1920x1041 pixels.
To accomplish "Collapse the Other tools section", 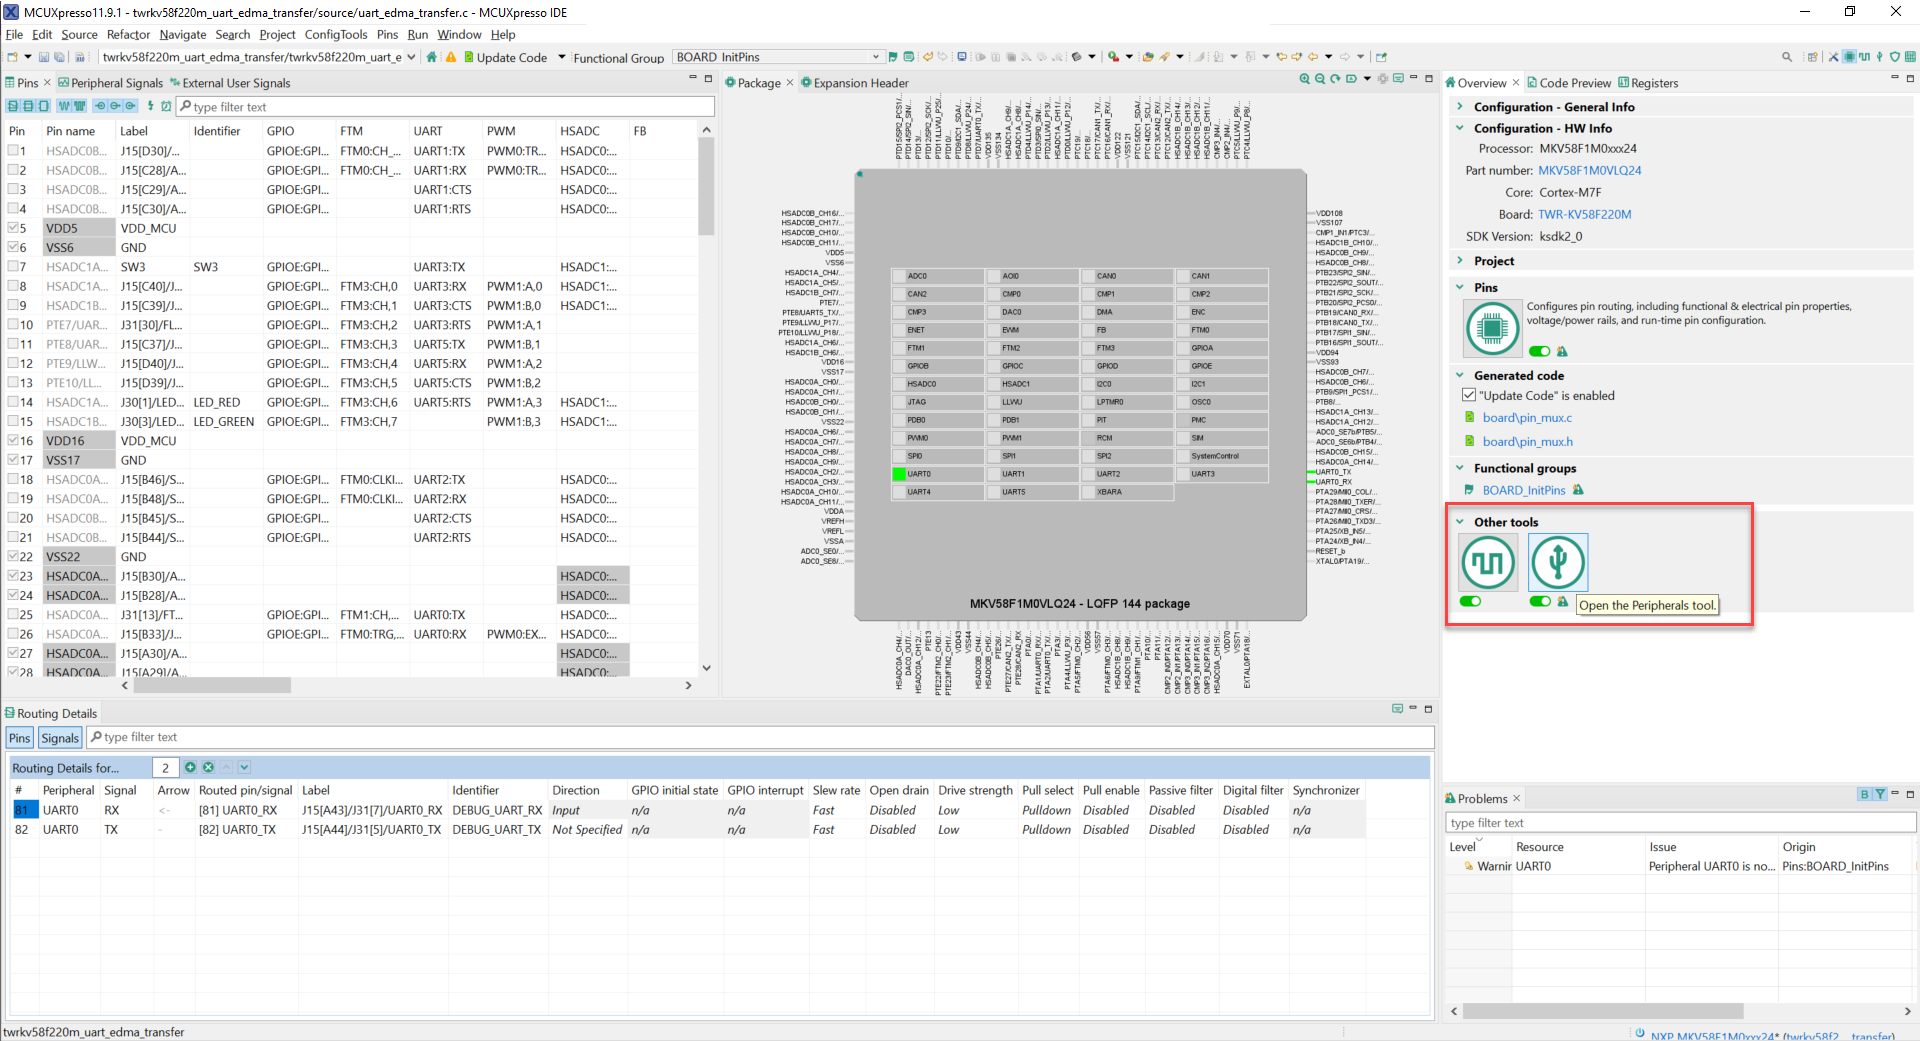I will pyautogui.click(x=1460, y=521).
